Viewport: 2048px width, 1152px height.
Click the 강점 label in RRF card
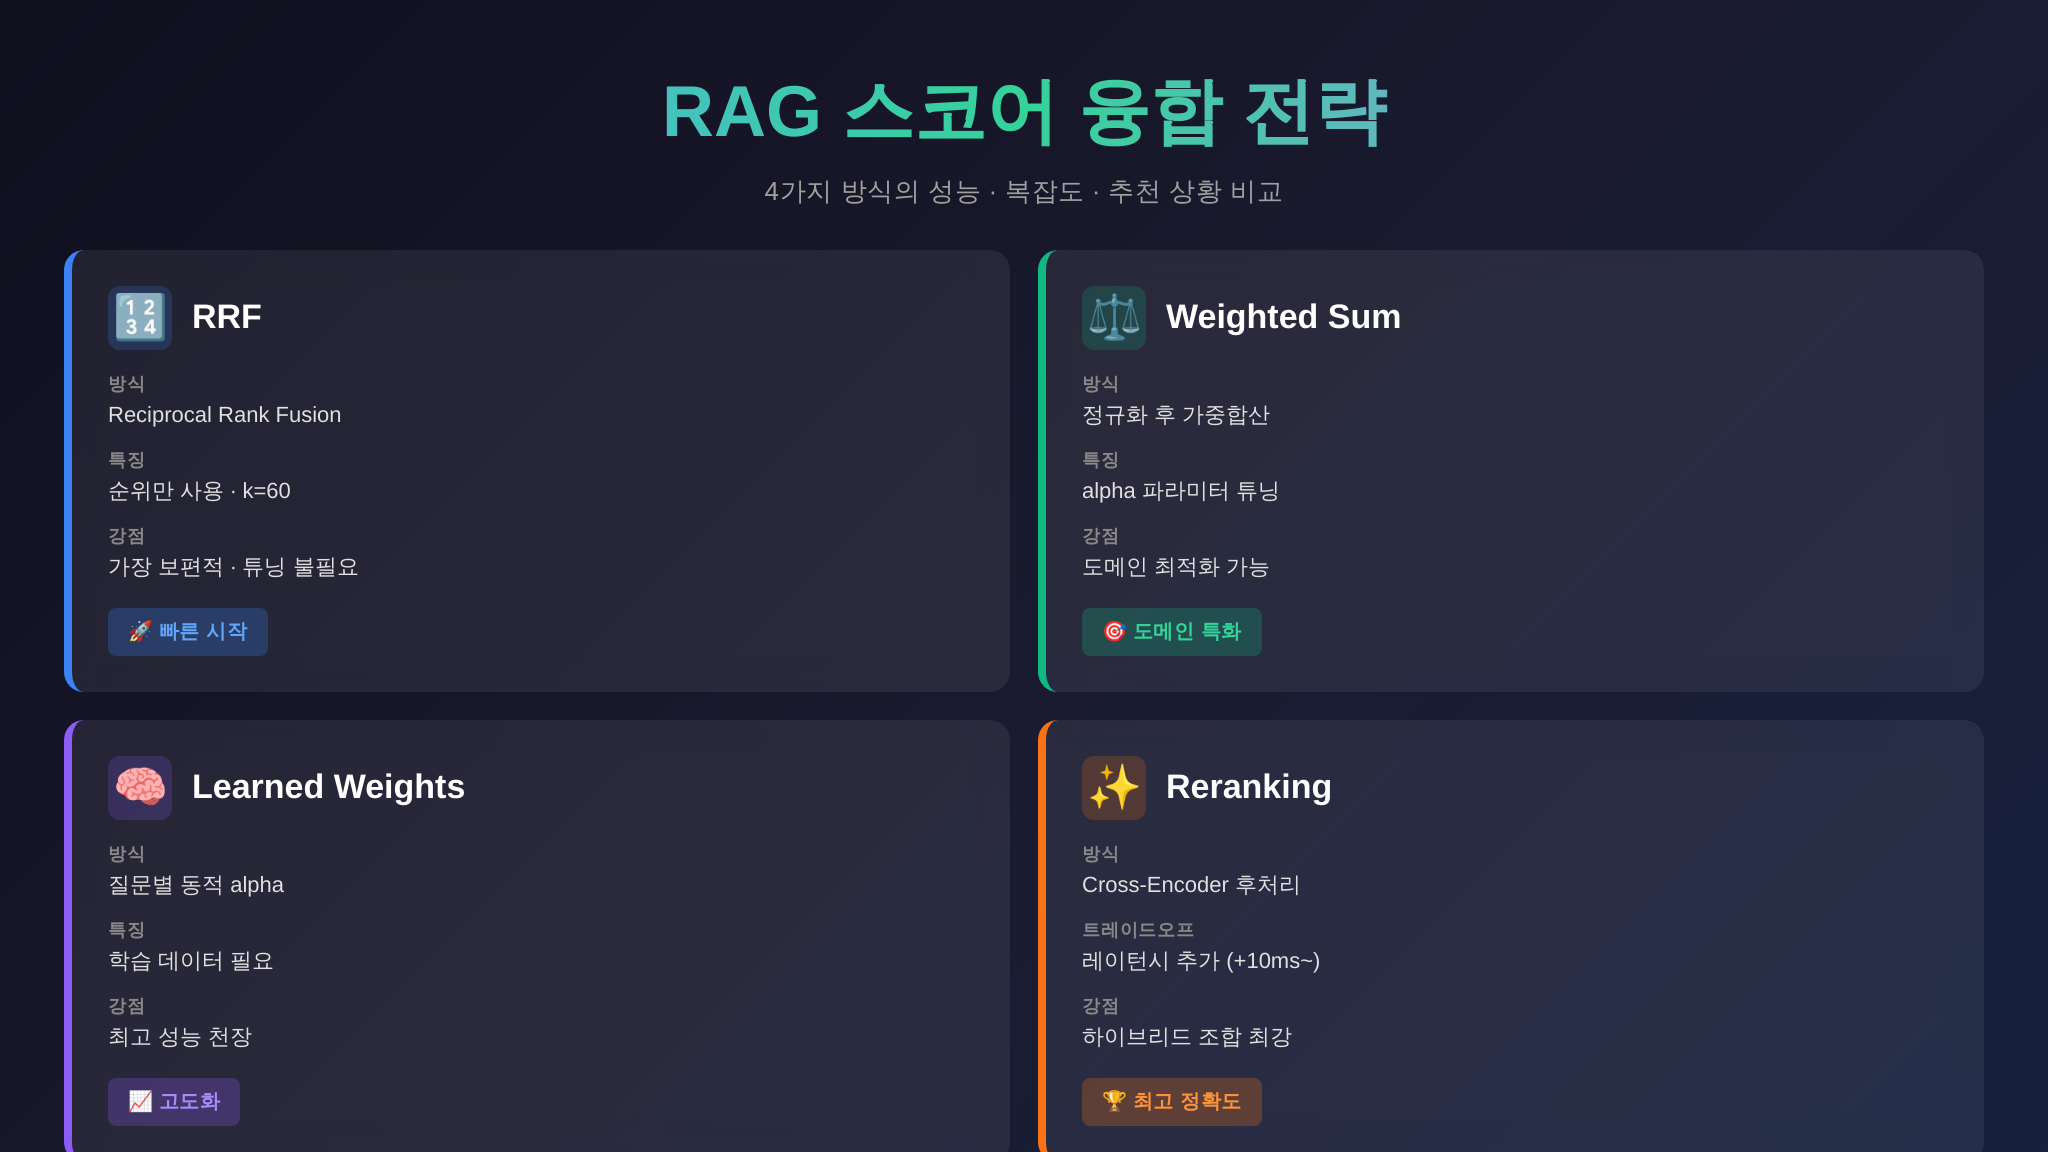pyautogui.click(x=126, y=536)
